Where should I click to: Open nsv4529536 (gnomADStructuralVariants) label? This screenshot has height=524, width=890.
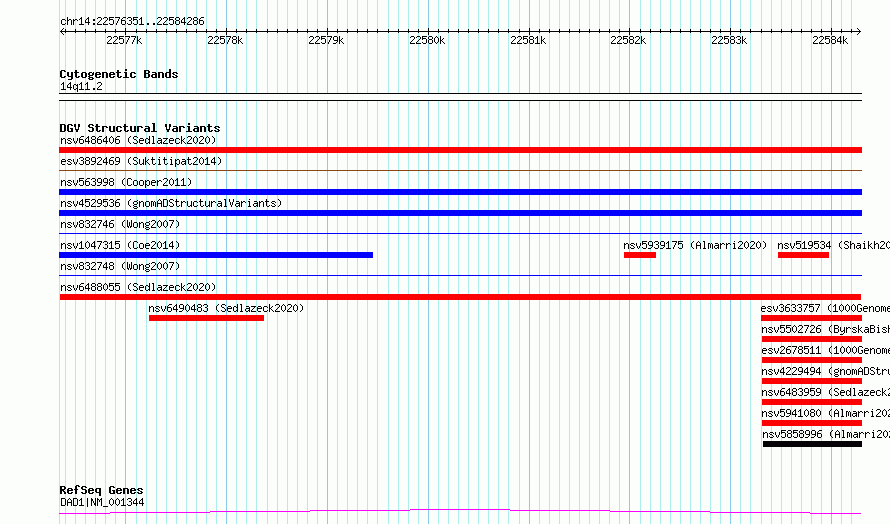[171, 203]
